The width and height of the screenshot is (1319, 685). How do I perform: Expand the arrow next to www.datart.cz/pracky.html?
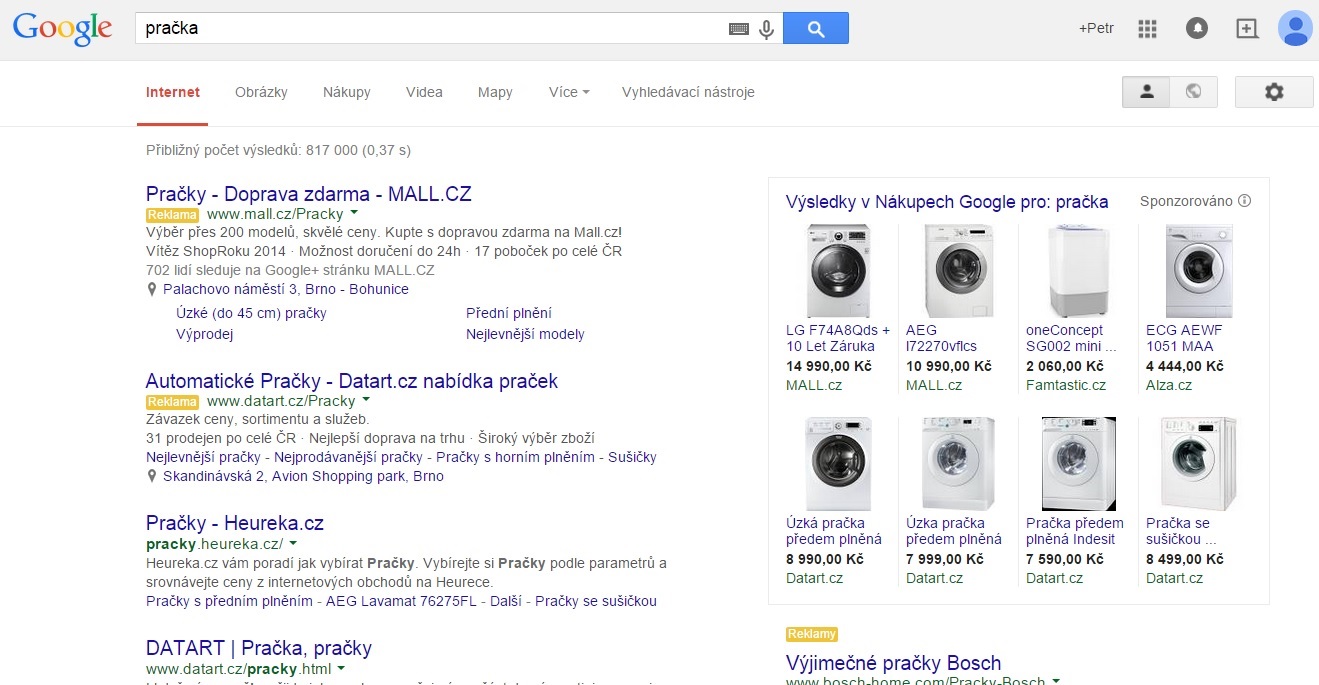(341, 668)
